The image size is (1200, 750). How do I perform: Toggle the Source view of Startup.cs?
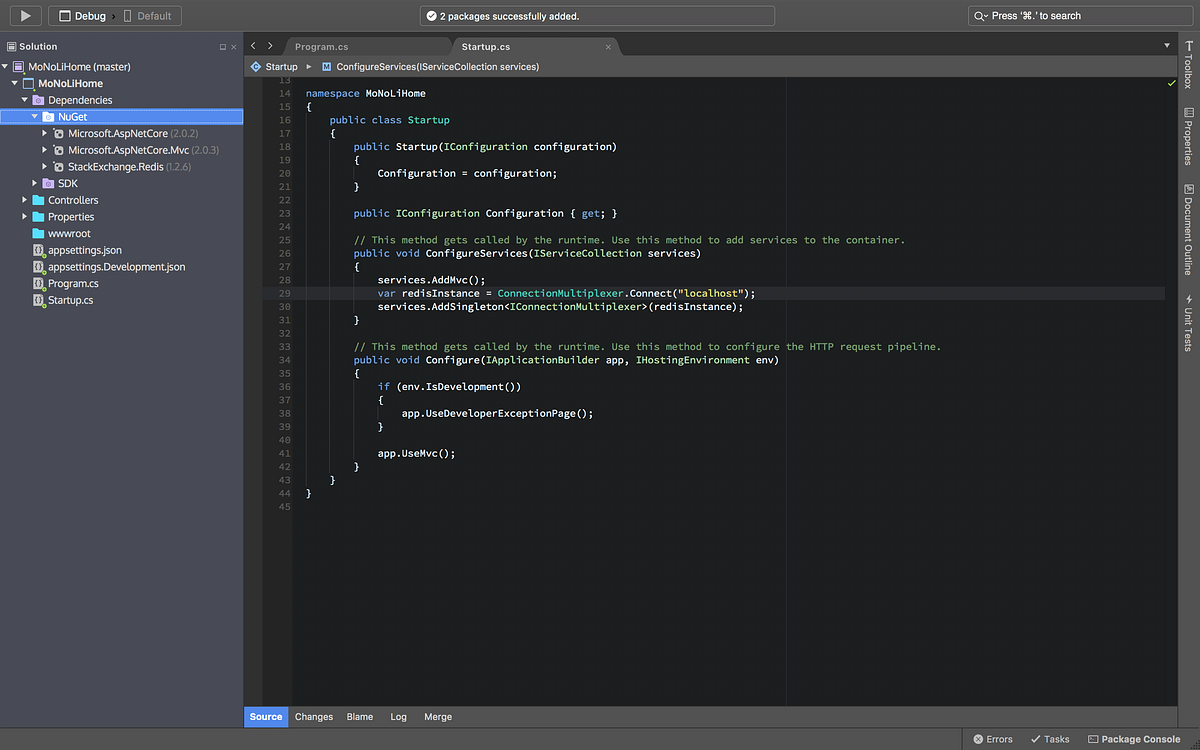[x=265, y=716]
